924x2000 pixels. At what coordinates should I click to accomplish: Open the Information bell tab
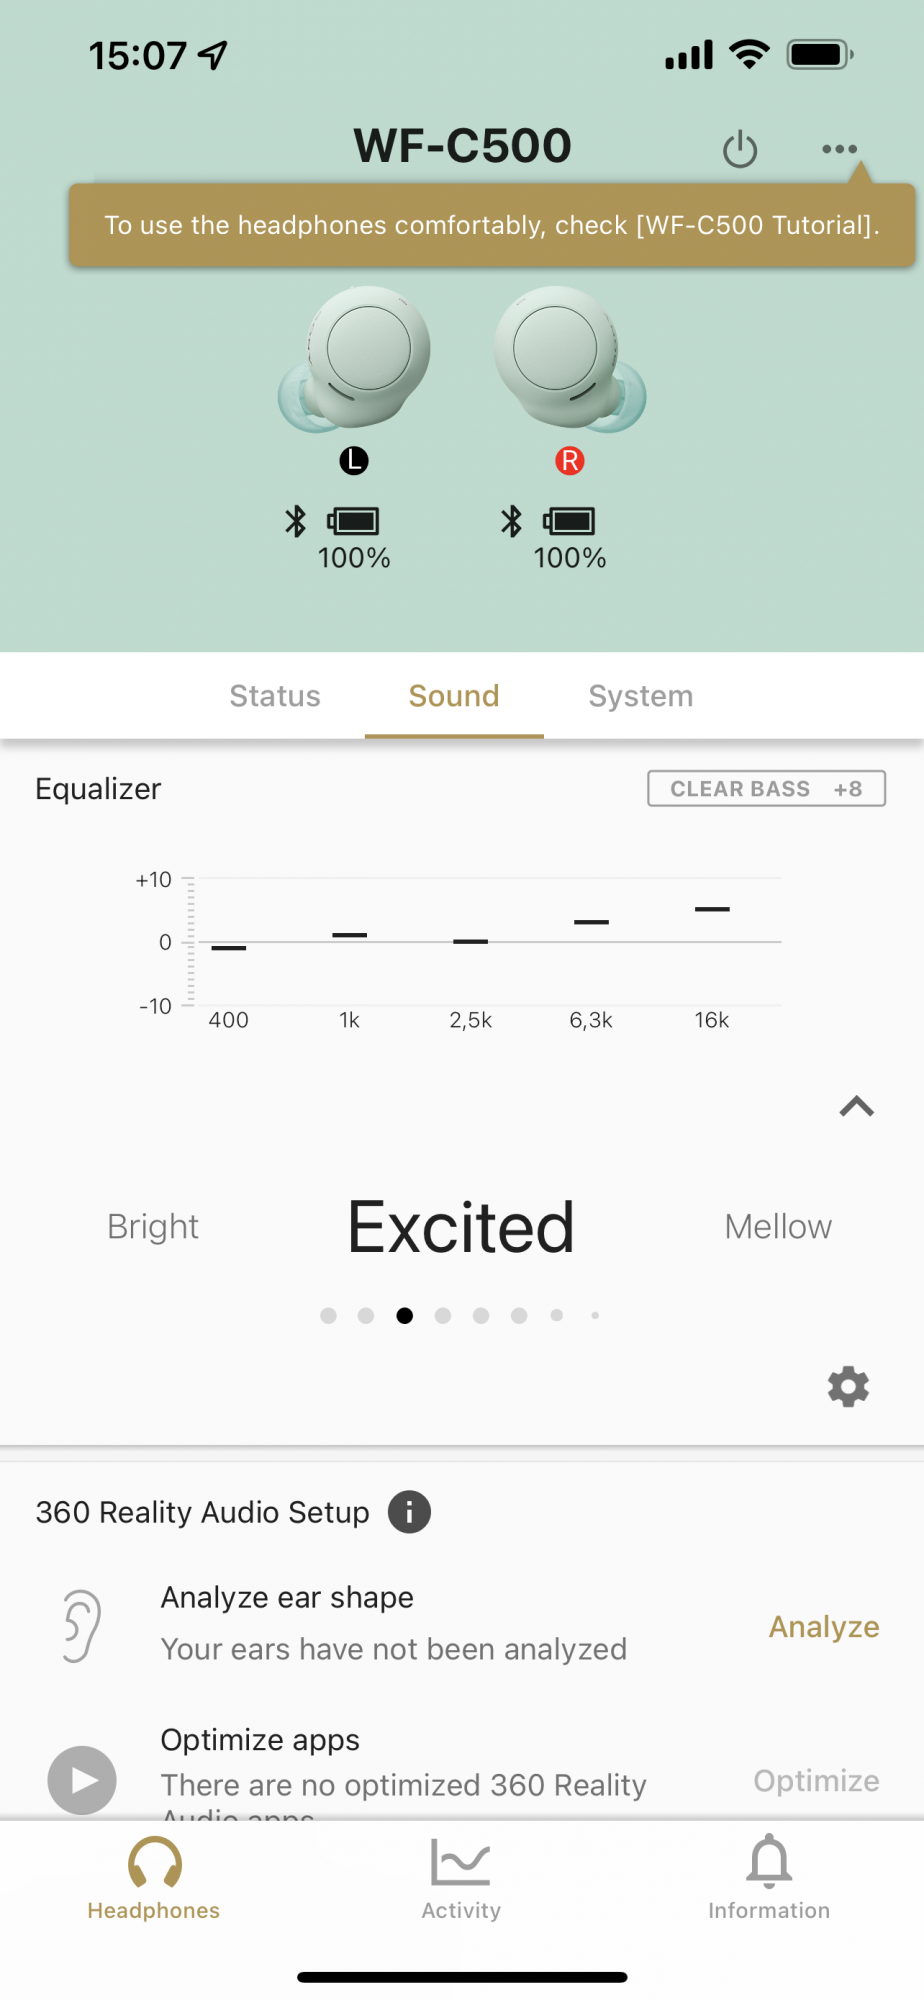coord(768,1878)
